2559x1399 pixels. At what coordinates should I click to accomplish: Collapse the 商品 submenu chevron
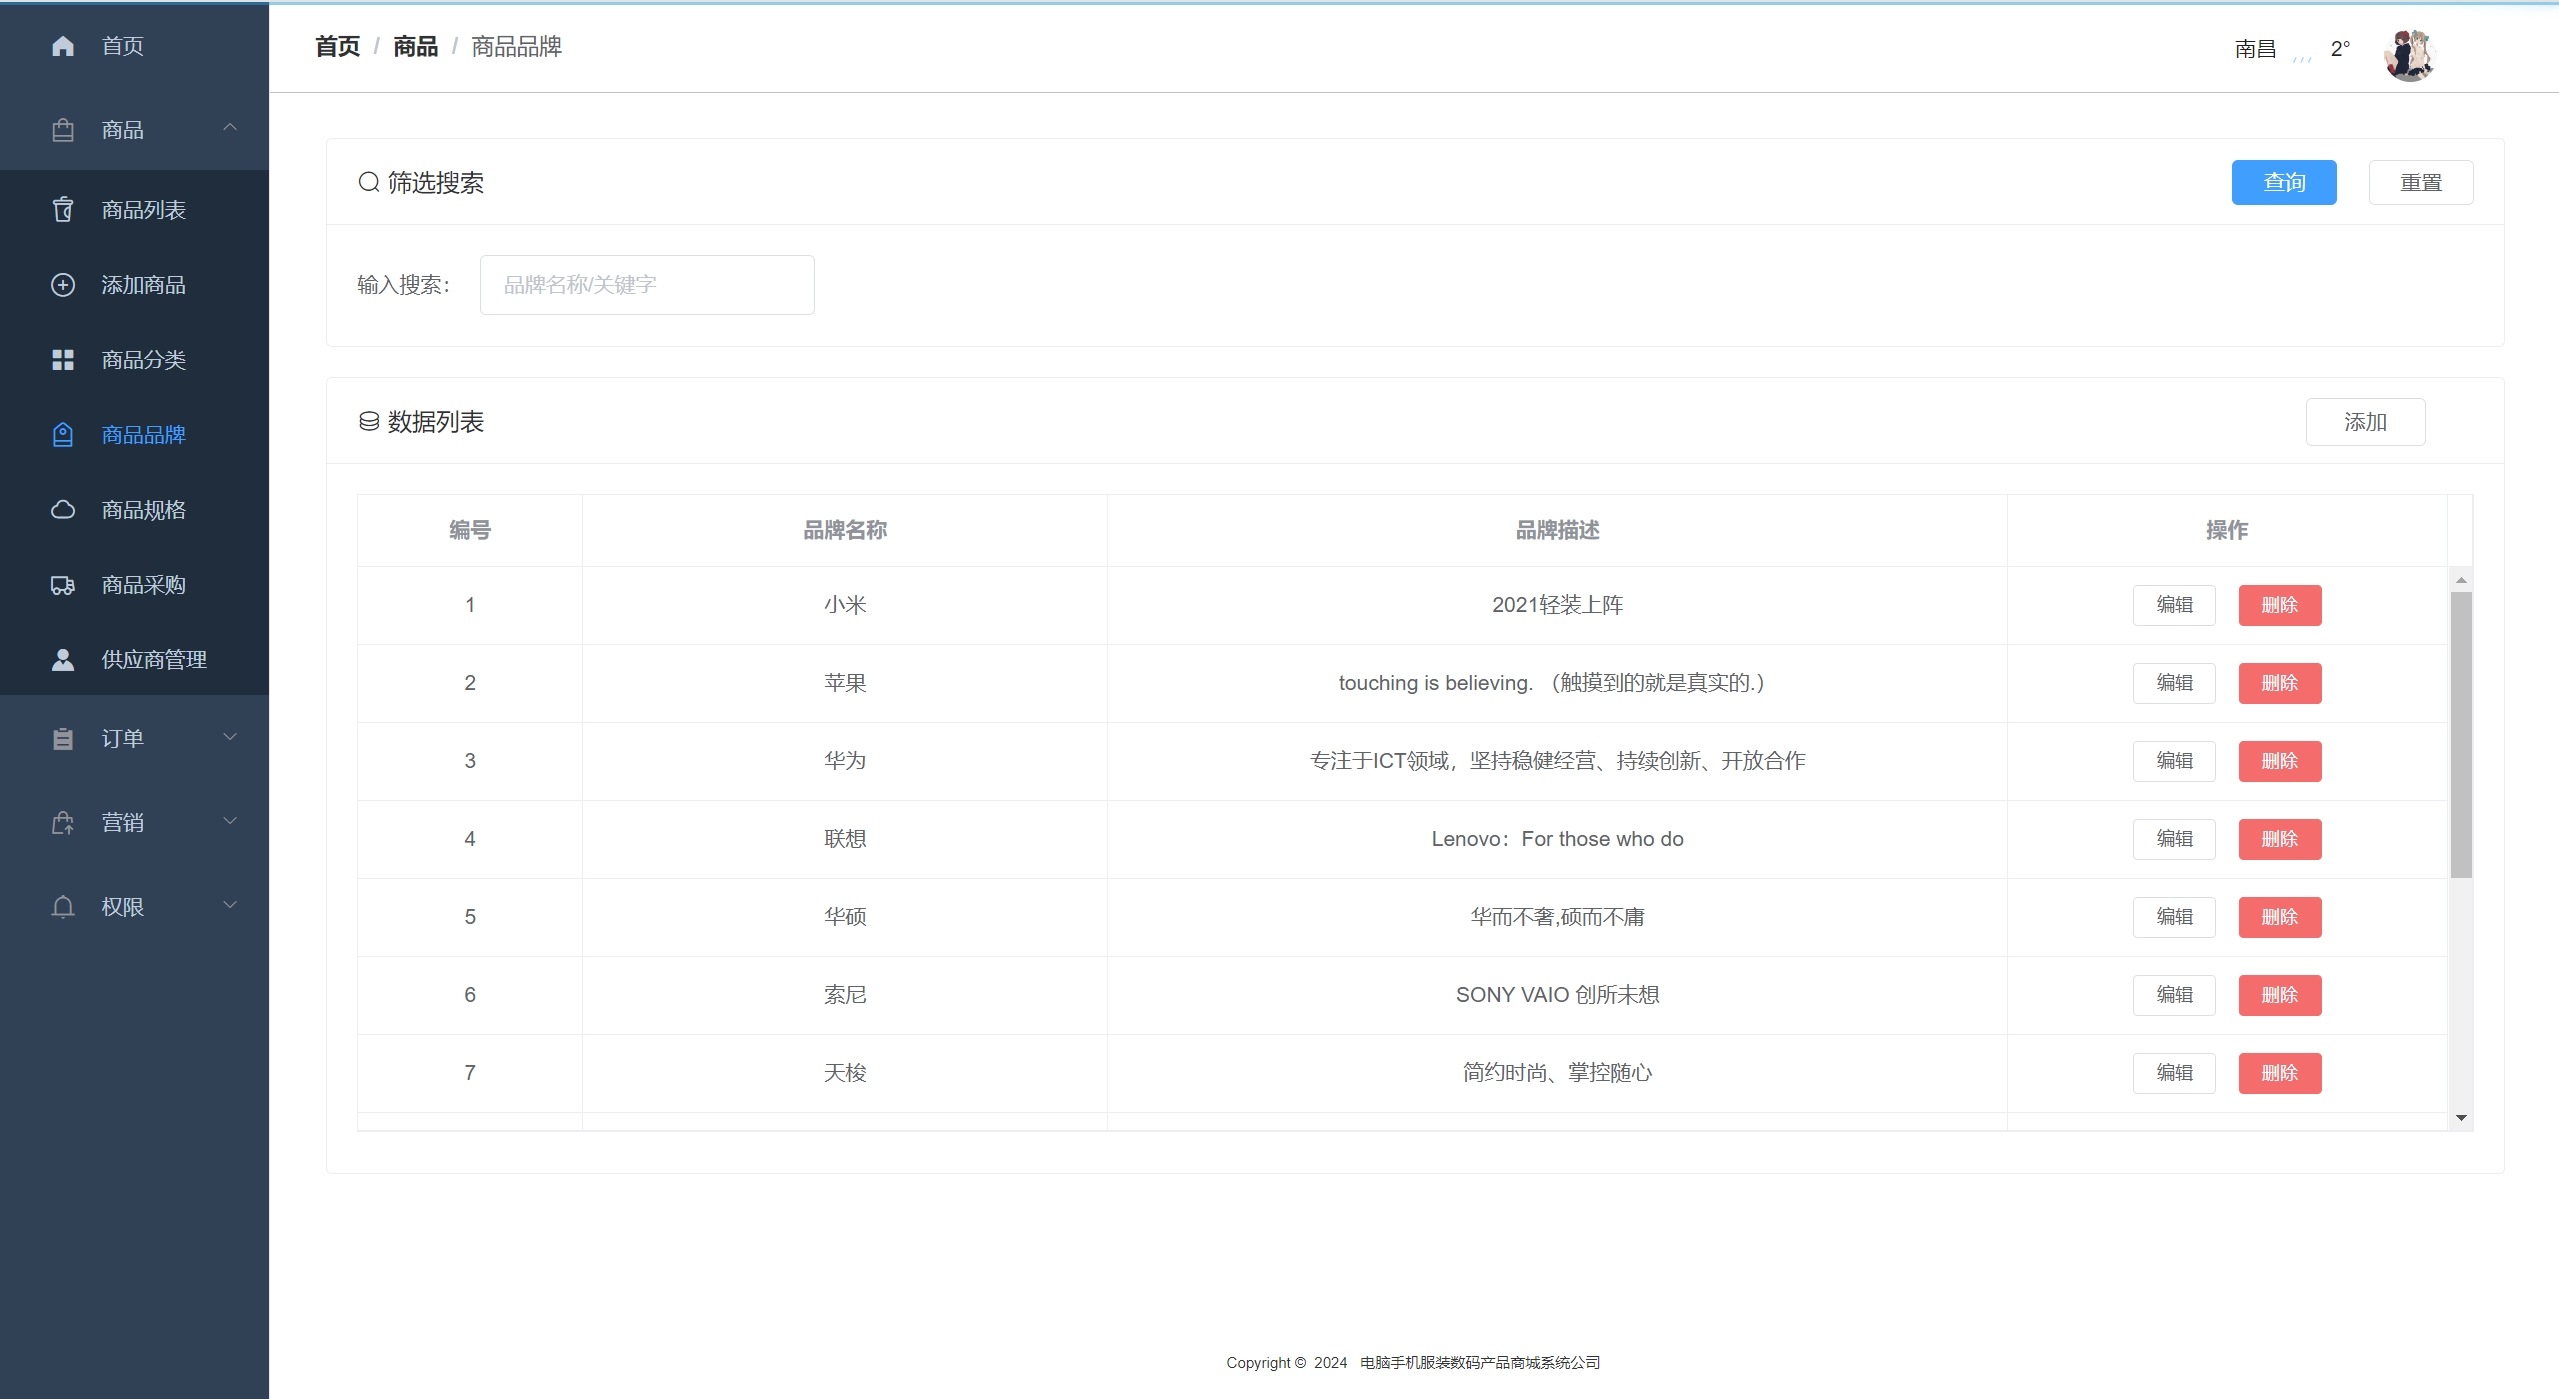pyautogui.click(x=230, y=127)
